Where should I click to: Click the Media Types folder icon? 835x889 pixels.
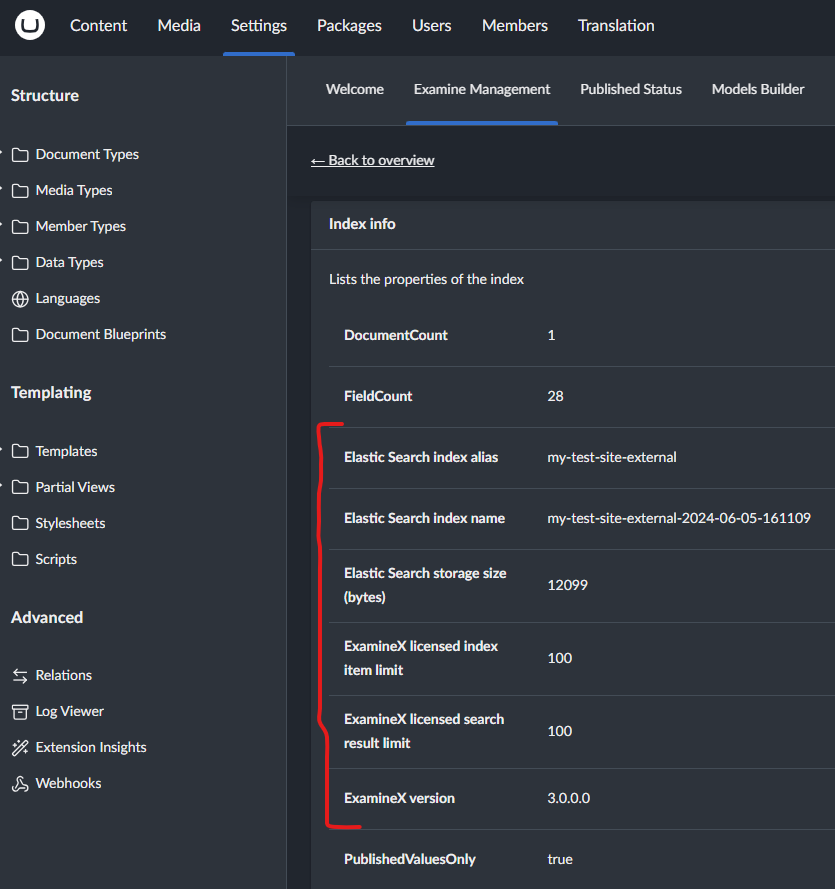click(20, 190)
